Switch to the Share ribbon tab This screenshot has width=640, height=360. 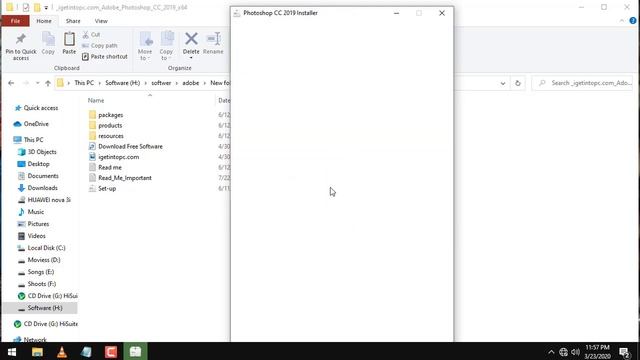pyautogui.click(x=73, y=21)
